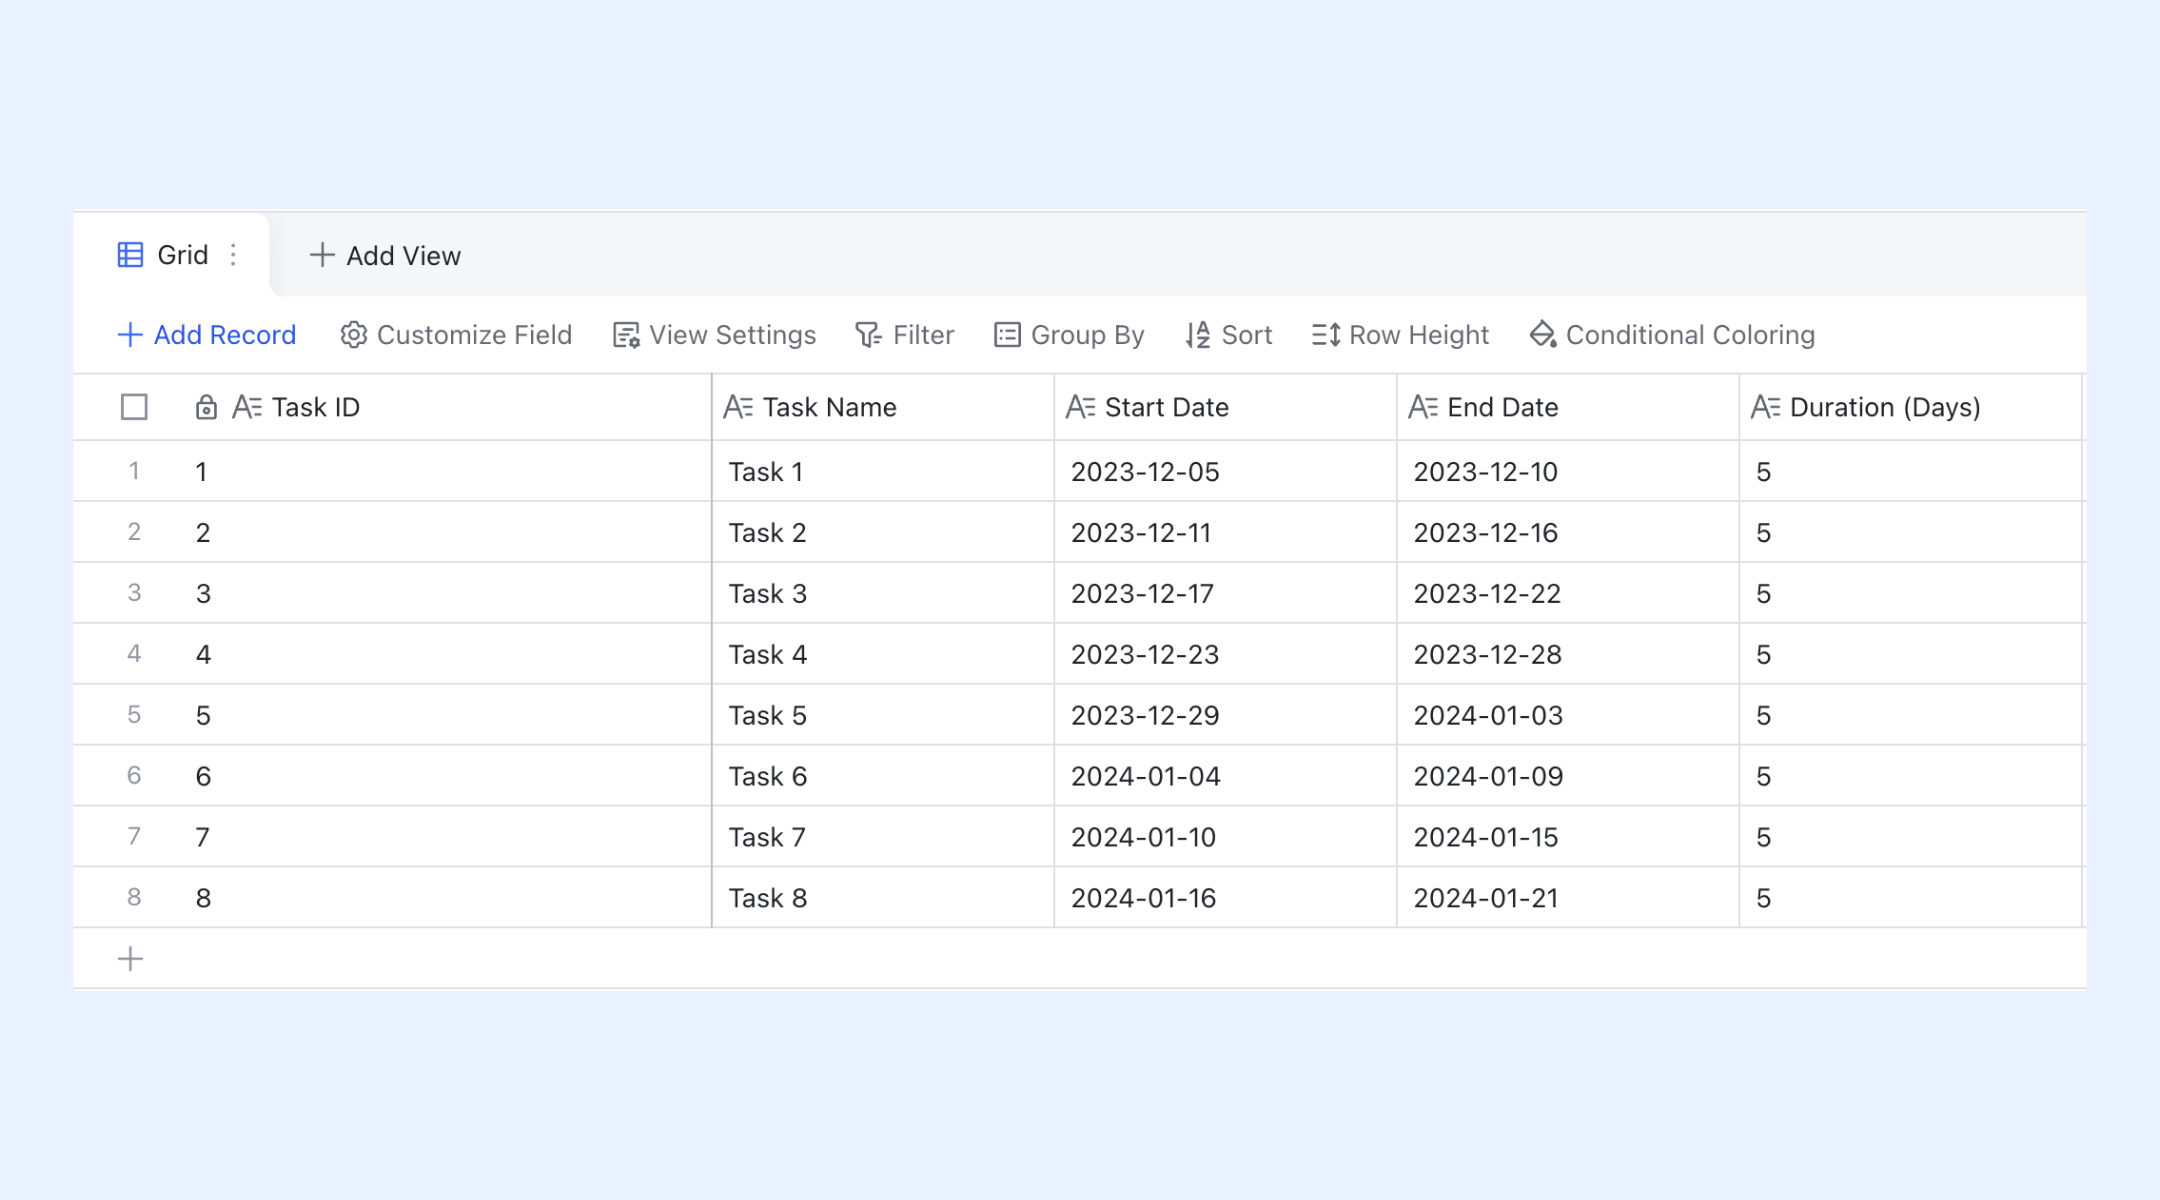Image resolution: width=2160 pixels, height=1200 pixels.
Task: Click start date cell 2024-01-16
Action: click(x=1225, y=898)
